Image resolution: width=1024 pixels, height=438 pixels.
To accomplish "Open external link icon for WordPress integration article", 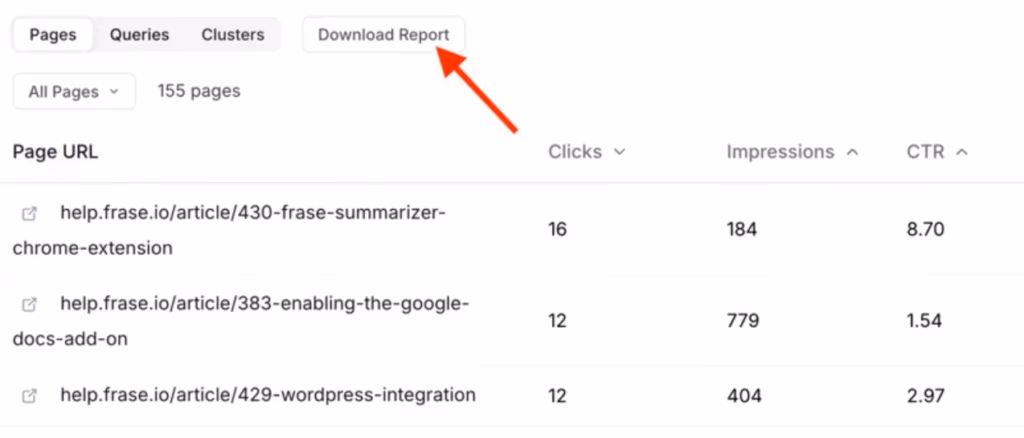I will [30, 396].
